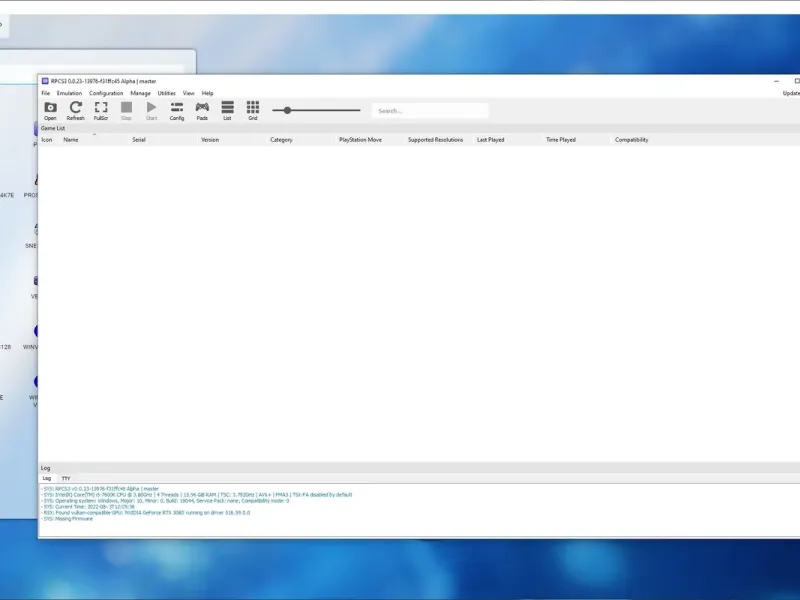Open the Manage menu

[x=140, y=93]
